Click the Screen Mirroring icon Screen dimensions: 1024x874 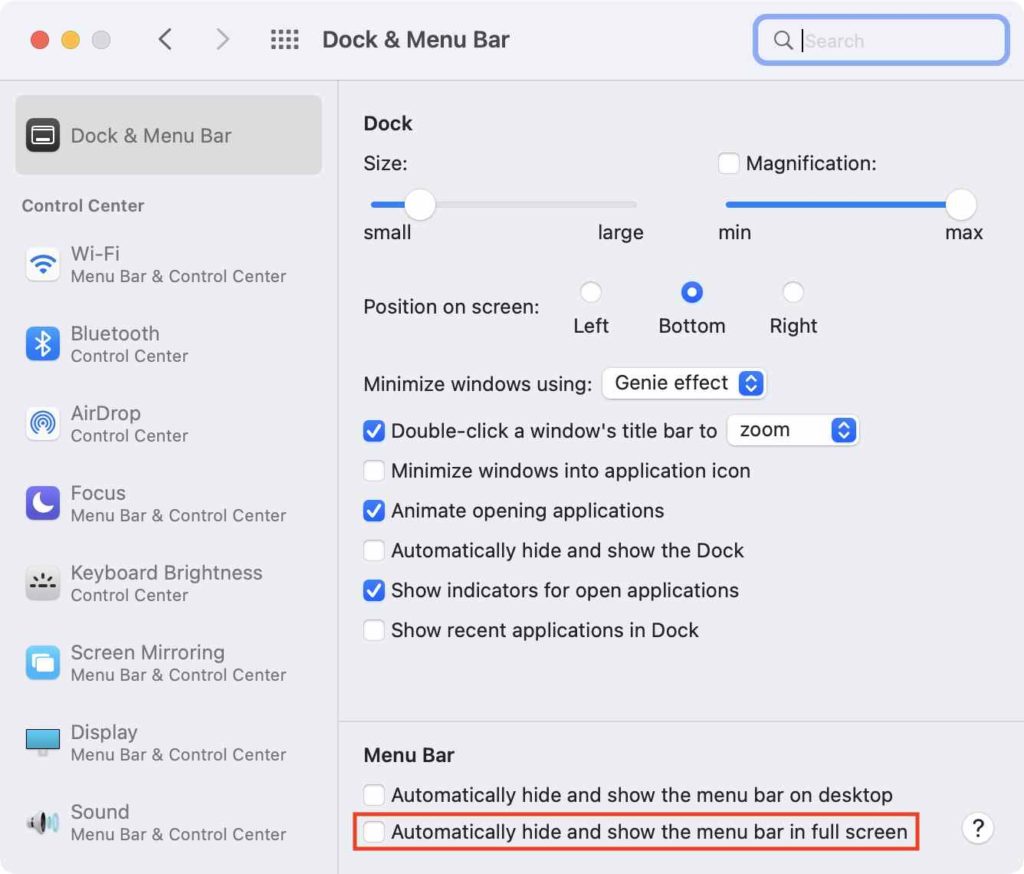43,662
